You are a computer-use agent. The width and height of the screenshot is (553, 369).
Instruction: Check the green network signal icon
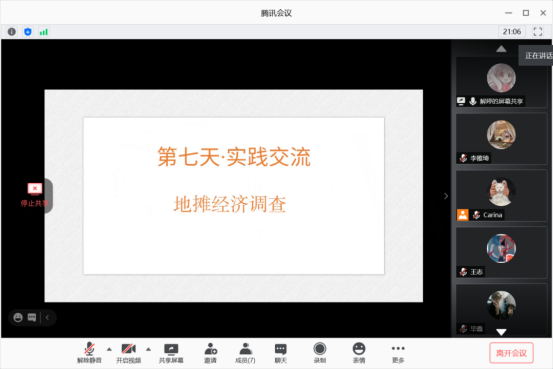pyautogui.click(x=44, y=32)
